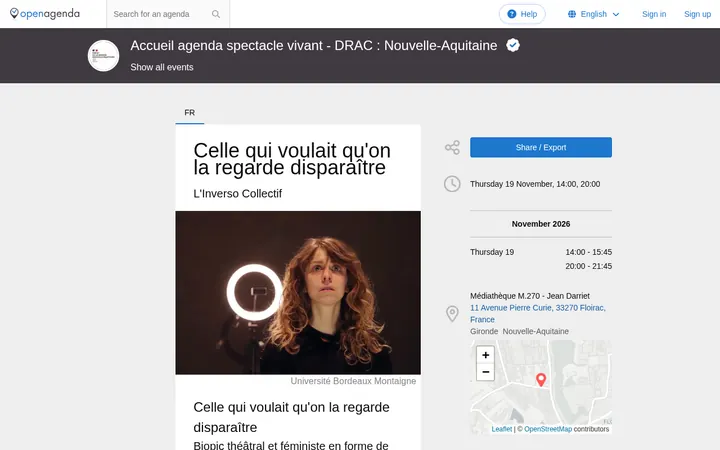Screen dimensions: 720x450
Task: Click the location pin icon beside address
Action: (452, 314)
